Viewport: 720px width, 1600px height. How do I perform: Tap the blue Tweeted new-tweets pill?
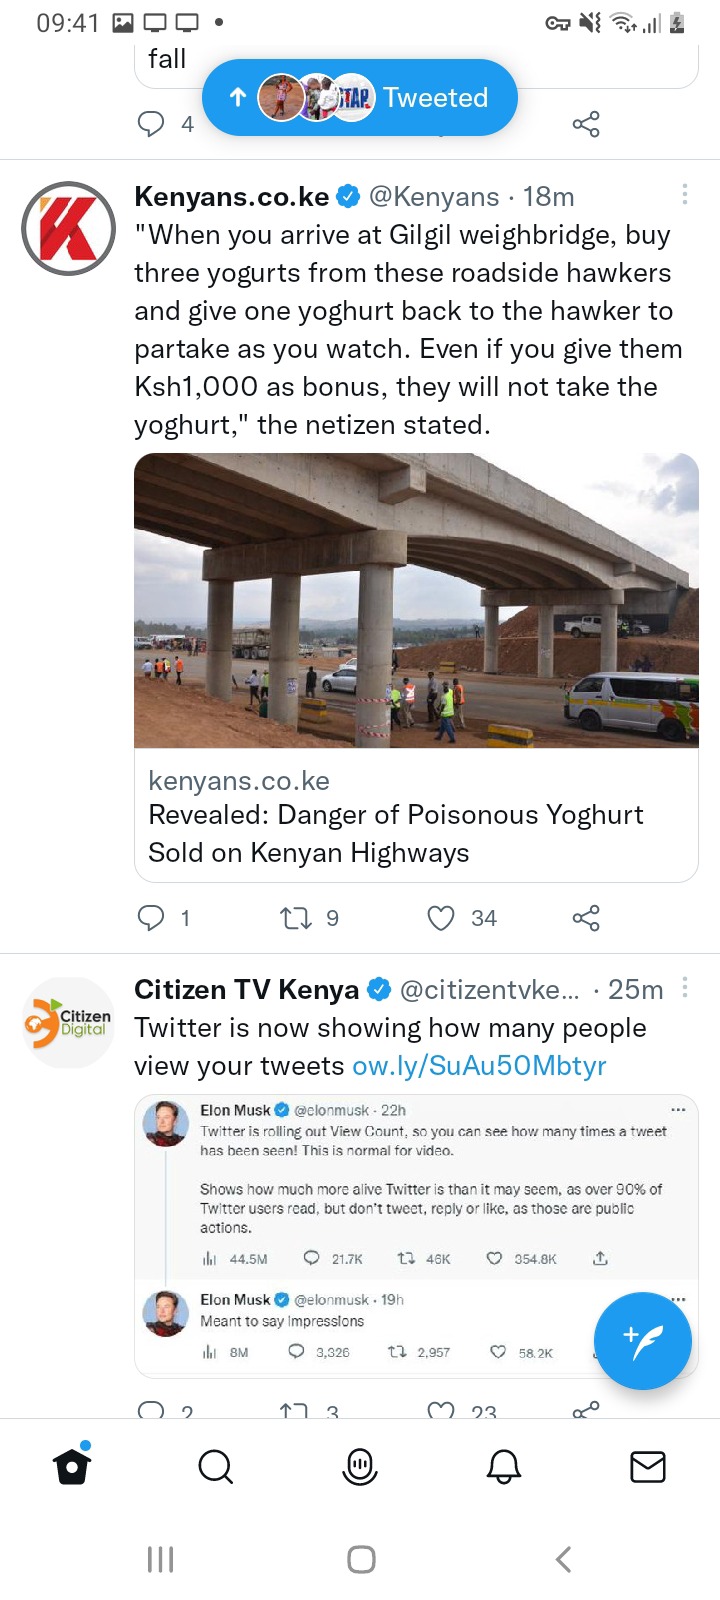360,97
